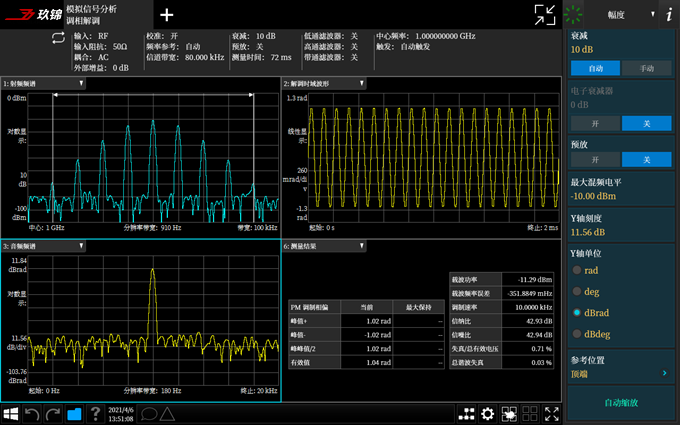Click the left bandwidth marker in RF spectrum
This screenshot has width=680, height=425.
pos(52,158)
